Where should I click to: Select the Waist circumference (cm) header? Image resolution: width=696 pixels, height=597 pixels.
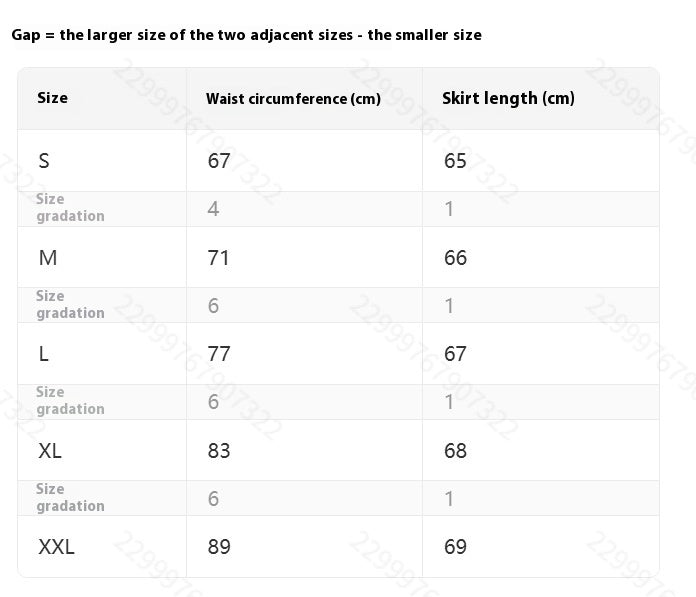[293, 99]
